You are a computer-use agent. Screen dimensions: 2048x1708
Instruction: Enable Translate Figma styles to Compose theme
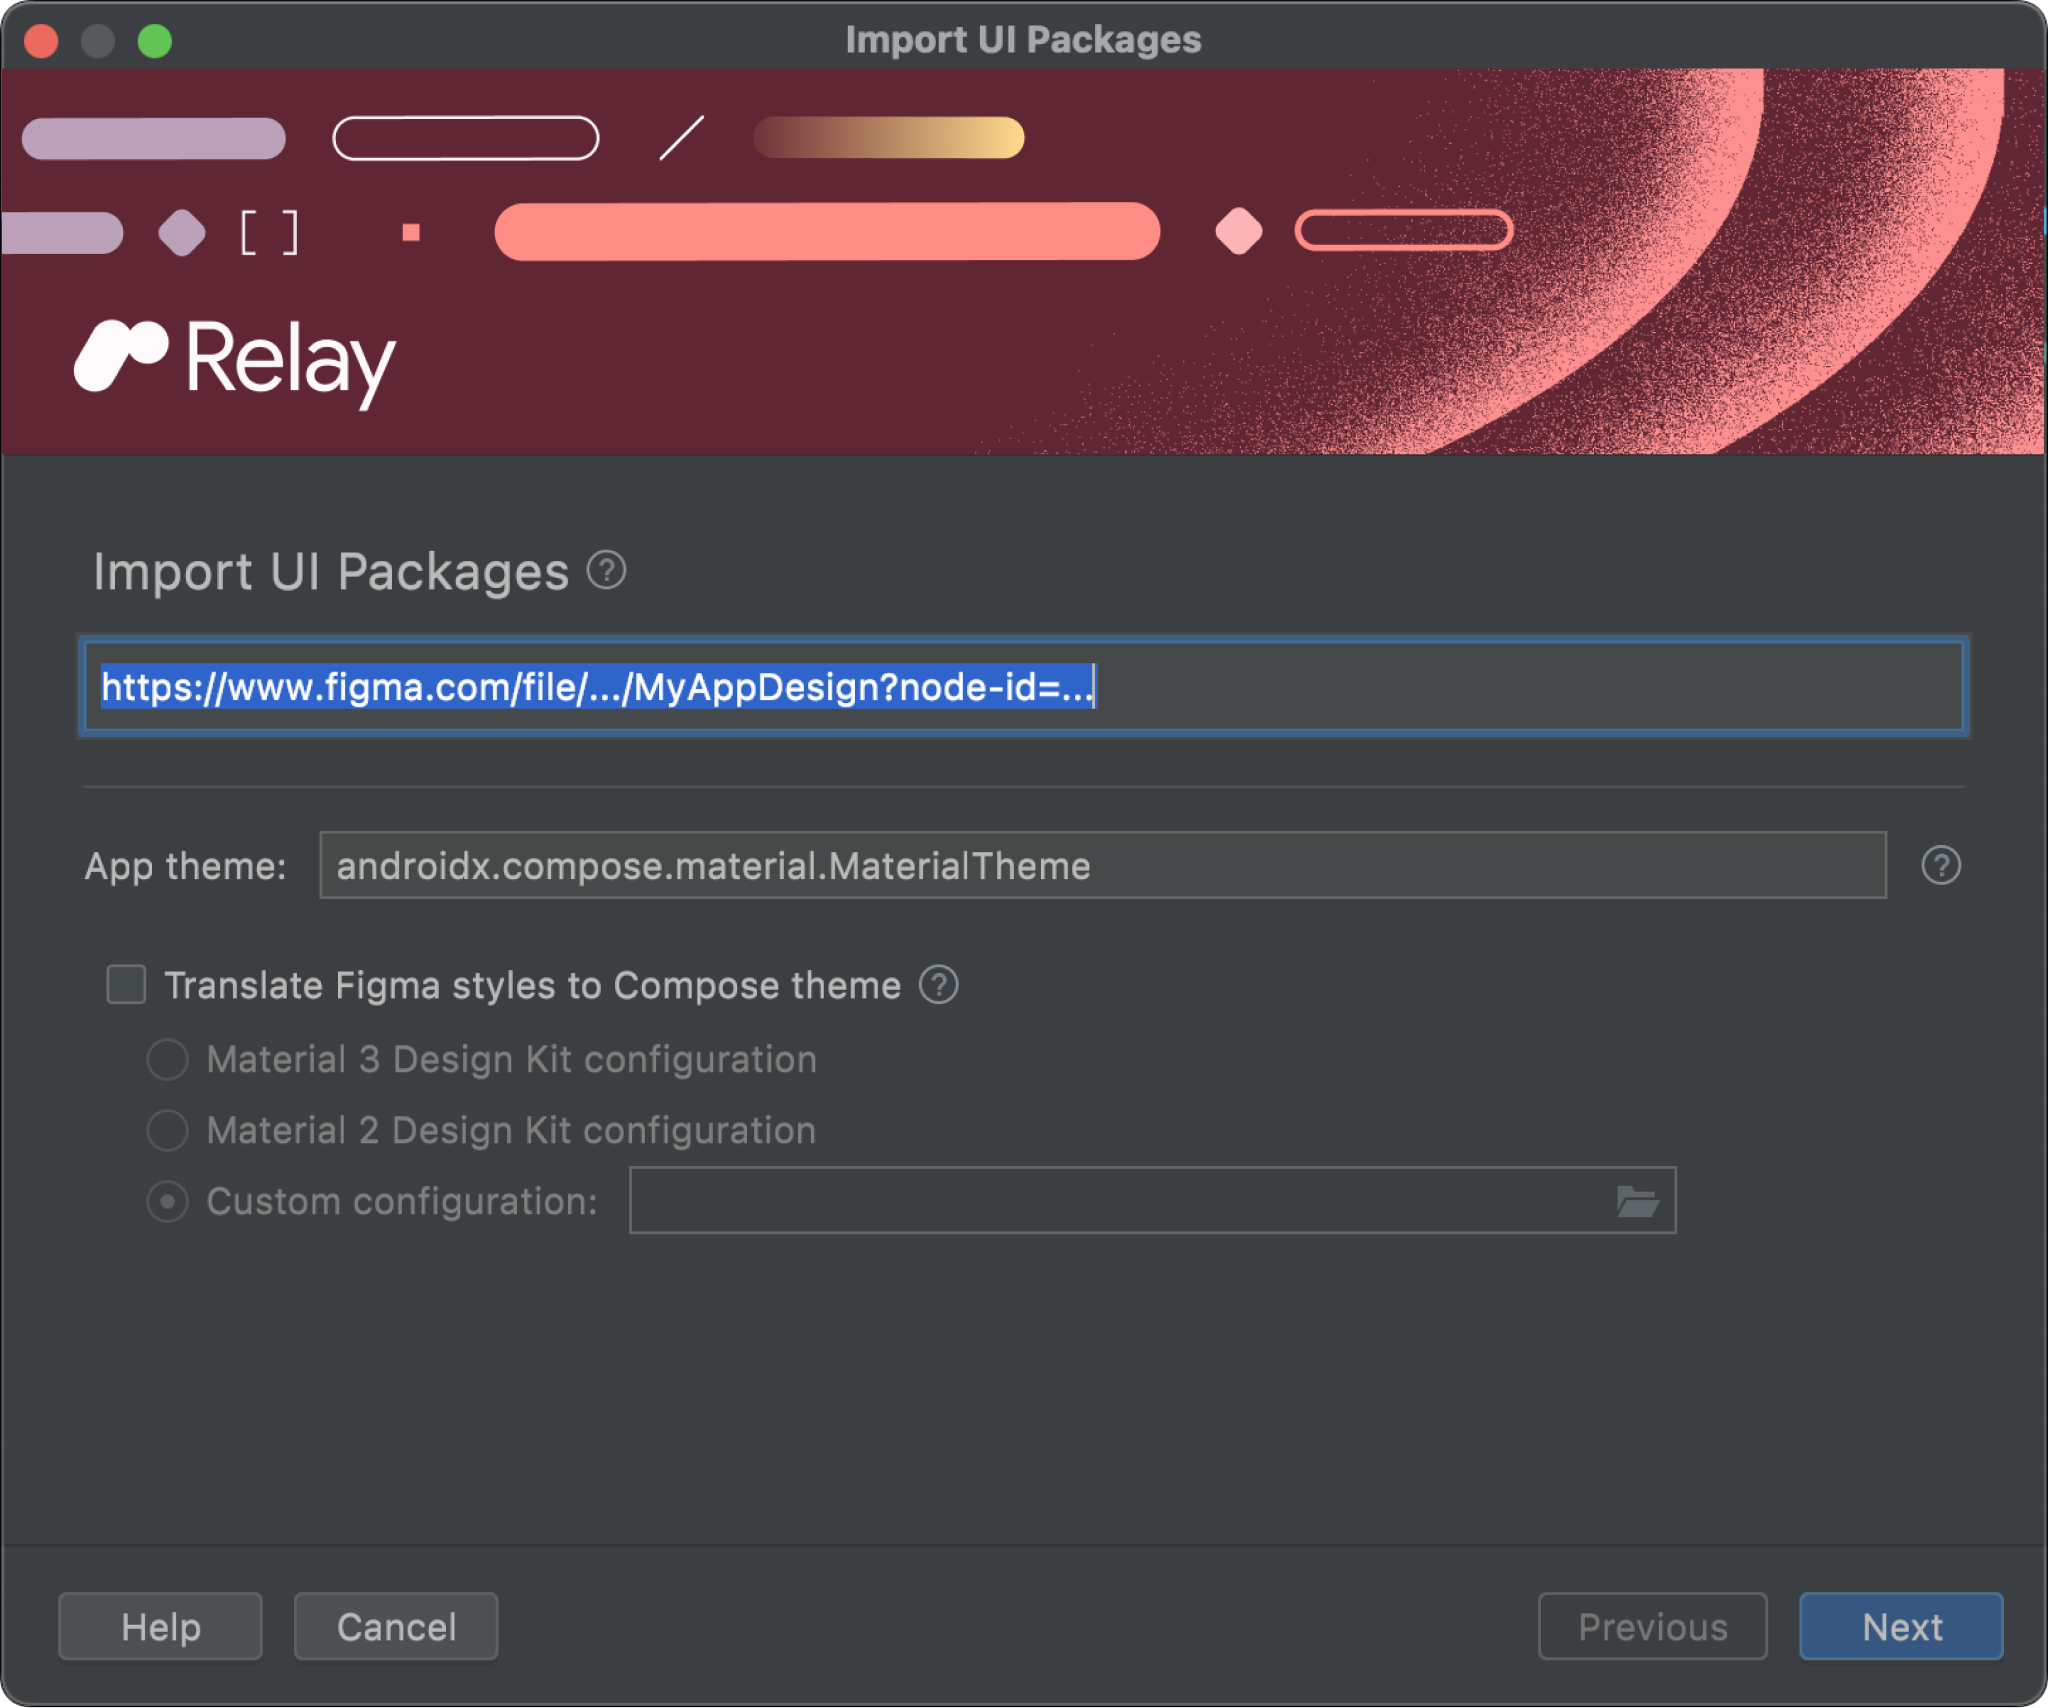pos(129,983)
